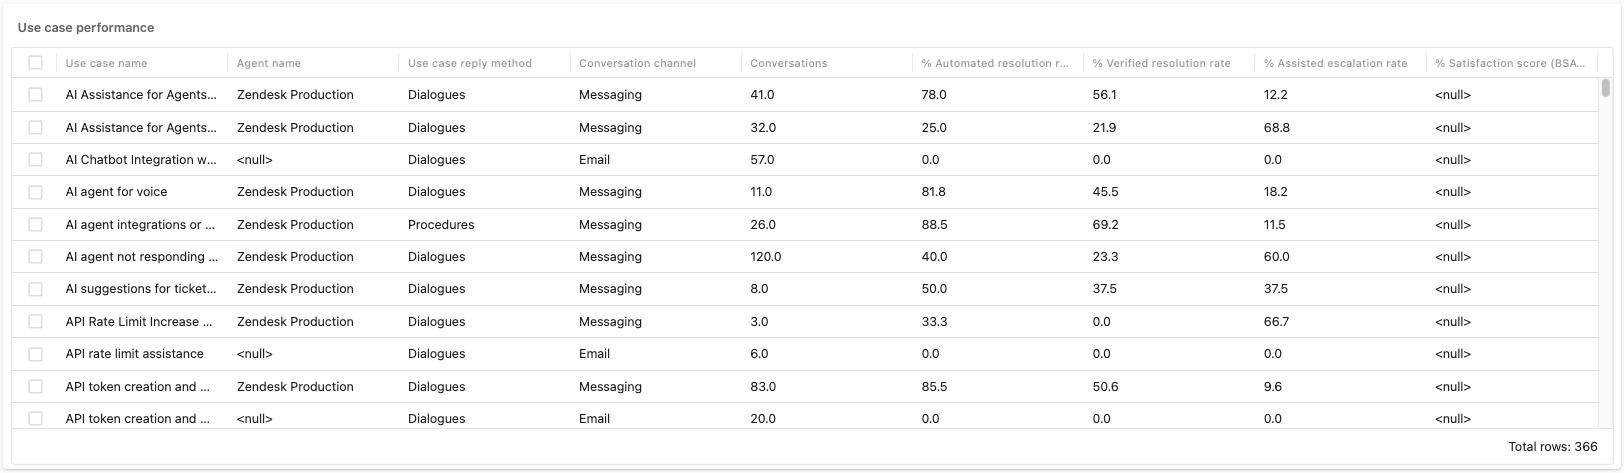Select checkbox for API Rate Limit Increase row
Image resolution: width=1624 pixels, height=473 pixels.
[x=35, y=321]
